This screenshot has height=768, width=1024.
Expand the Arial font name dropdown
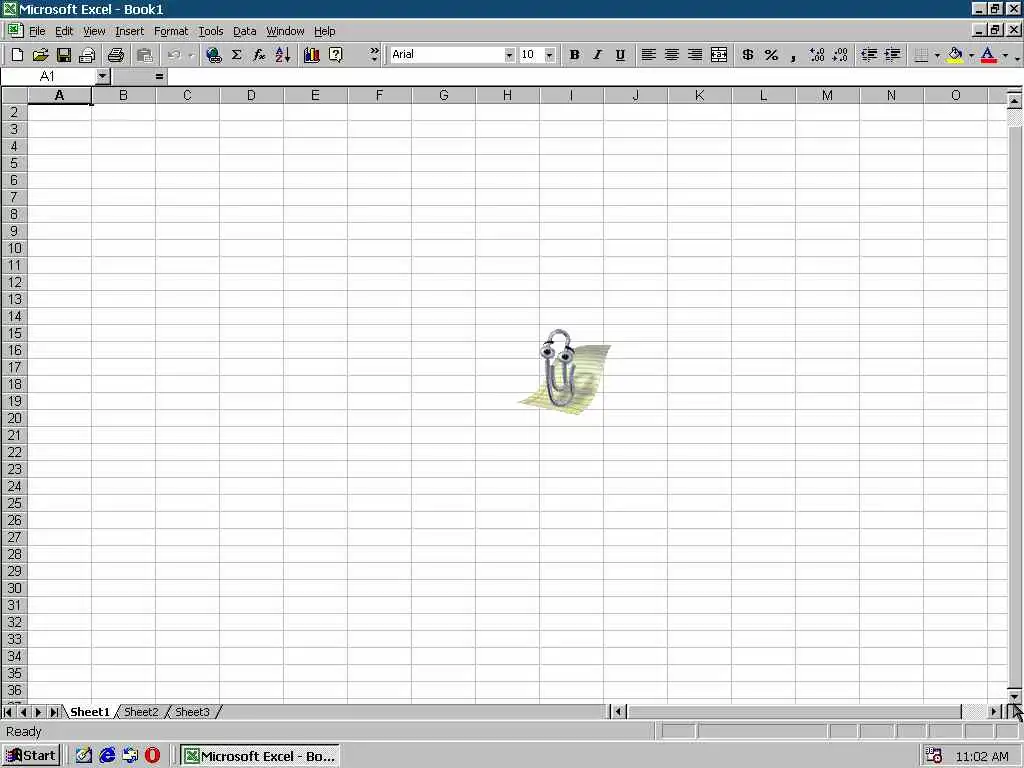[509, 55]
